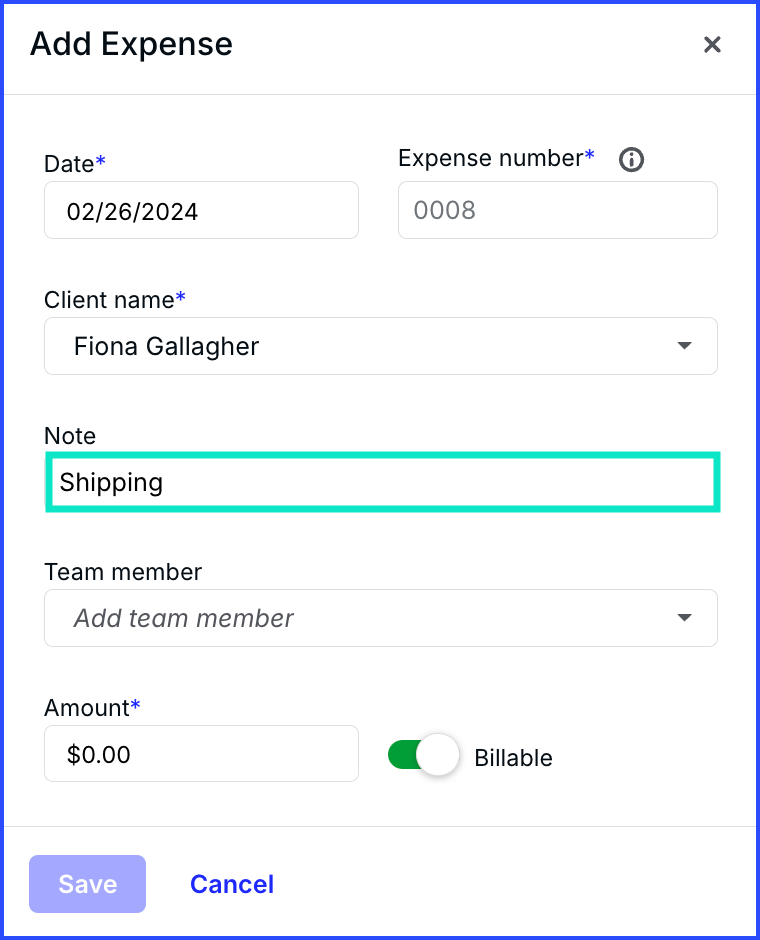This screenshot has width=760, height=940.
Task: Focus the Date field showing 02/26/2024
Action: pos(201,210)
